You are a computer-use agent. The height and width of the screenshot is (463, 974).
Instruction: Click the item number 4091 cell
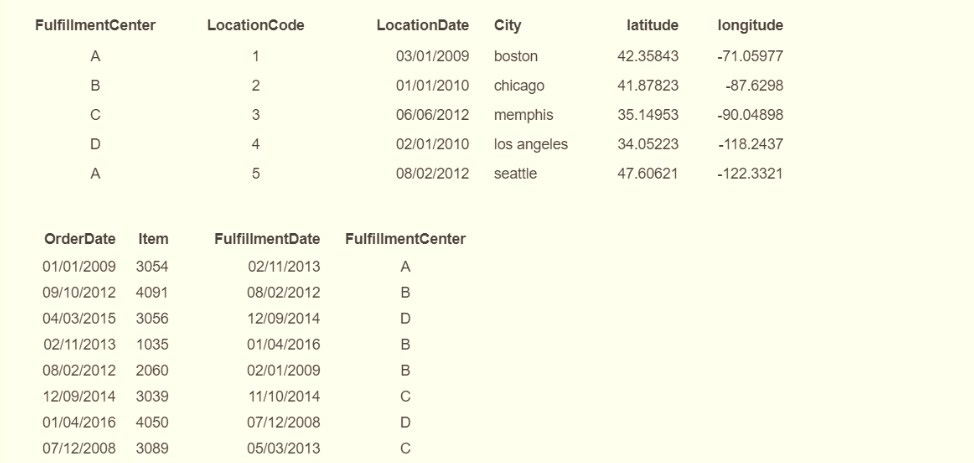(x=153, y=293)
